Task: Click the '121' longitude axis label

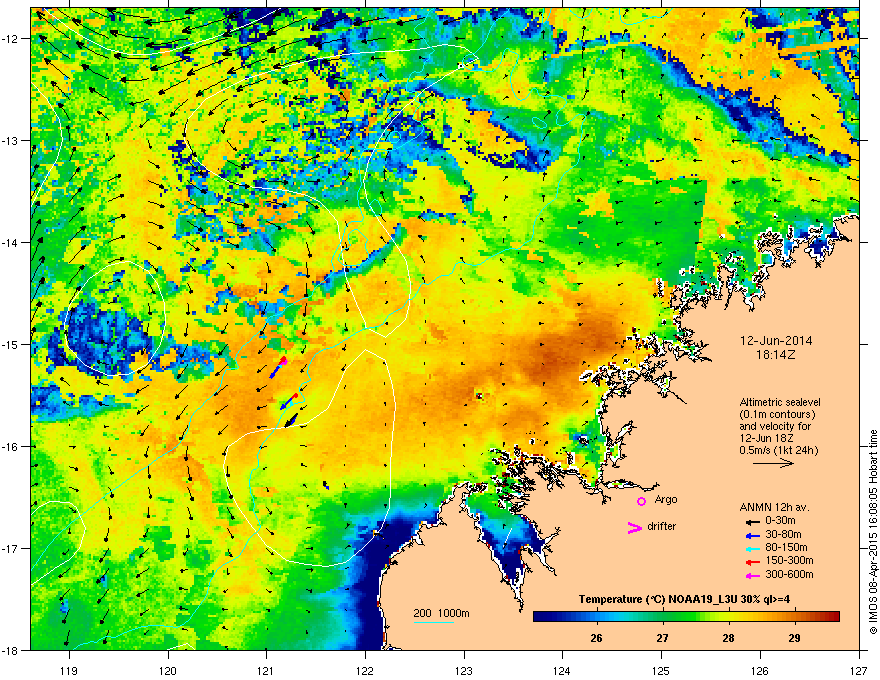Action: pyautogui.click(x=266, y=670)
